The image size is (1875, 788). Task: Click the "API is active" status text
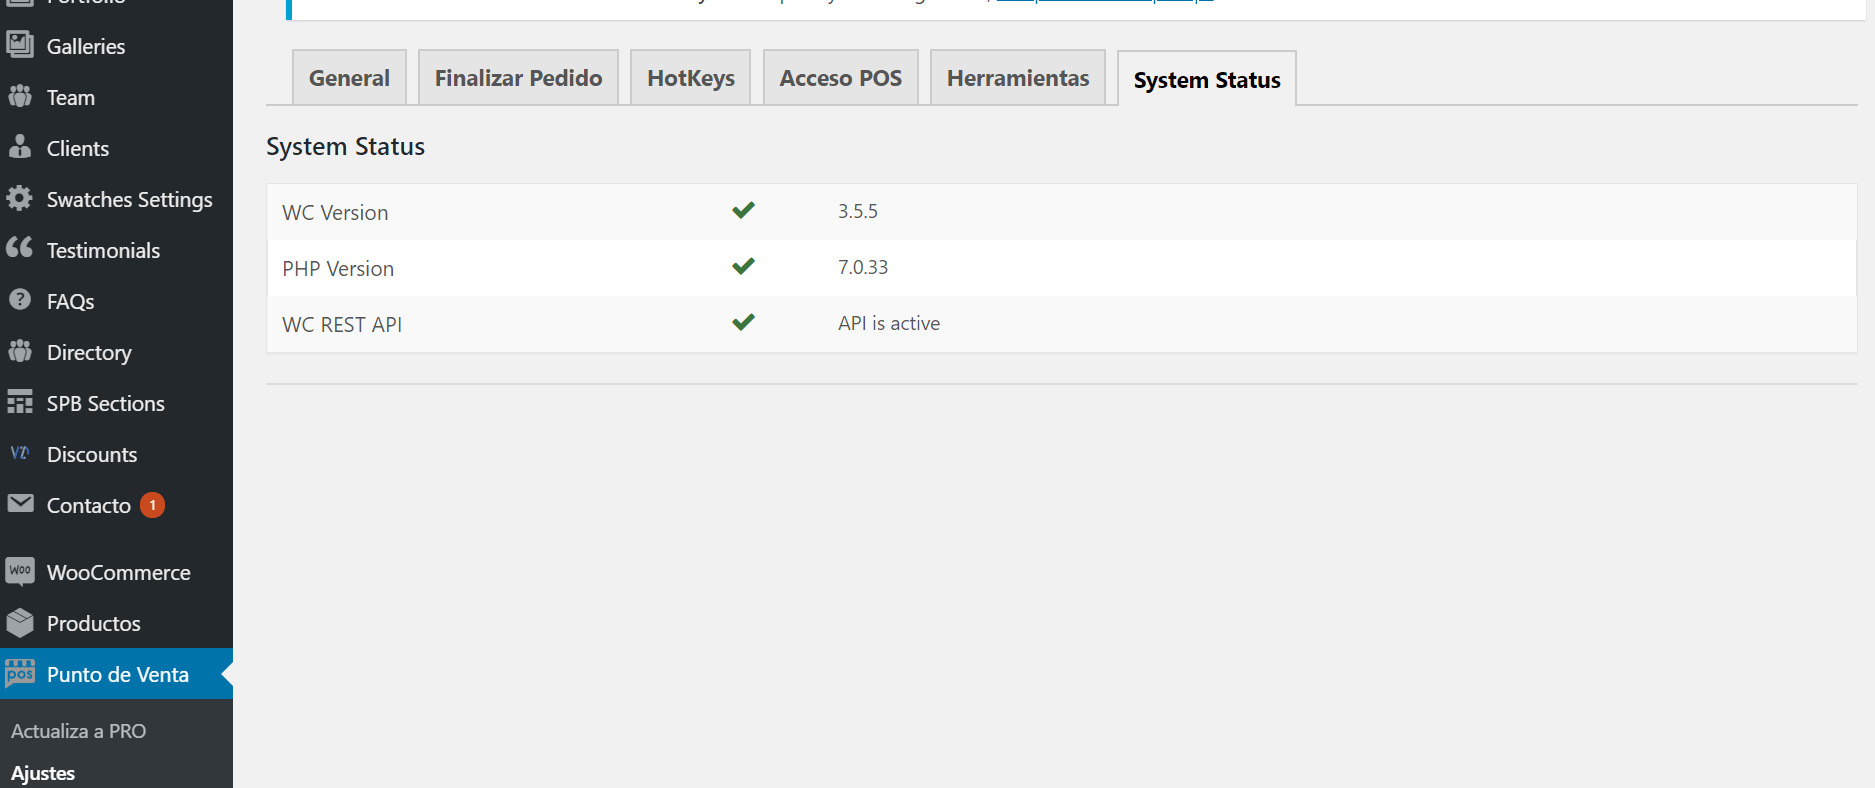(x=889, y=323)
